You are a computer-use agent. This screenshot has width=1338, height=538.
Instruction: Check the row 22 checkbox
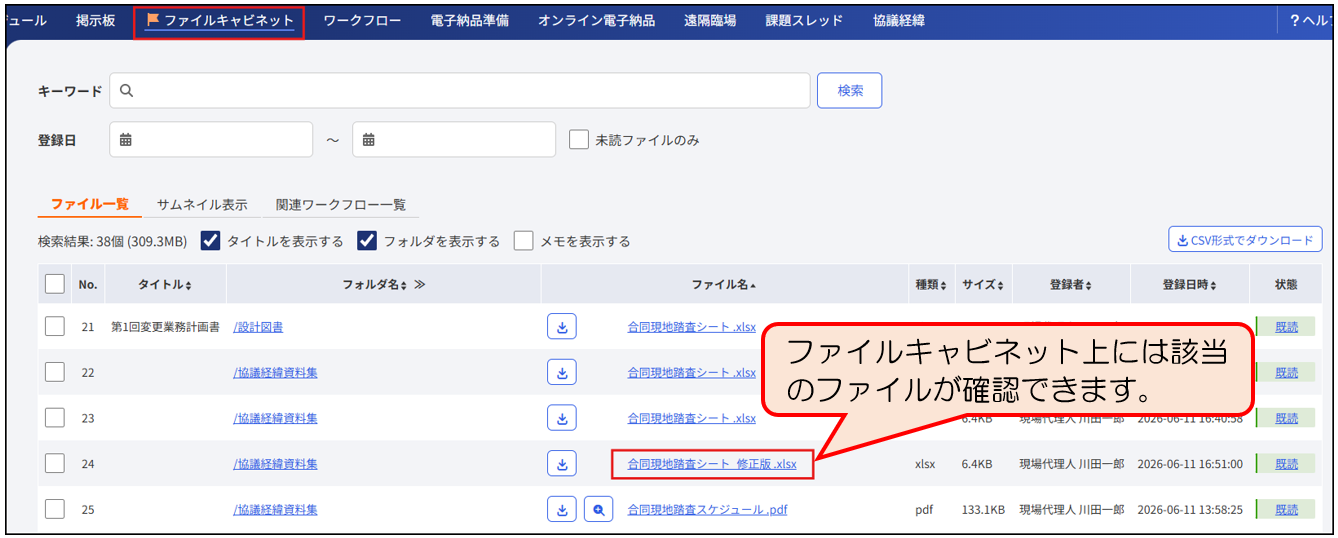55,373
